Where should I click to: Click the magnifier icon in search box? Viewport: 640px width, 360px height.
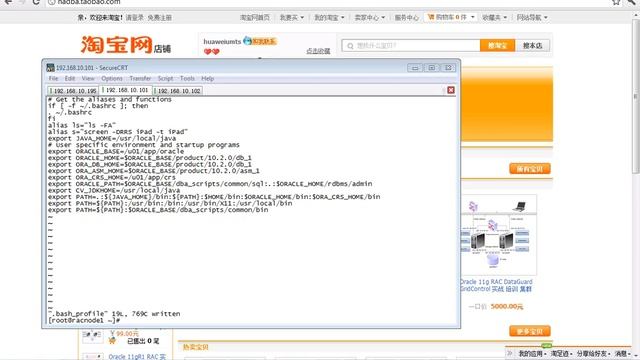[350, 46]
